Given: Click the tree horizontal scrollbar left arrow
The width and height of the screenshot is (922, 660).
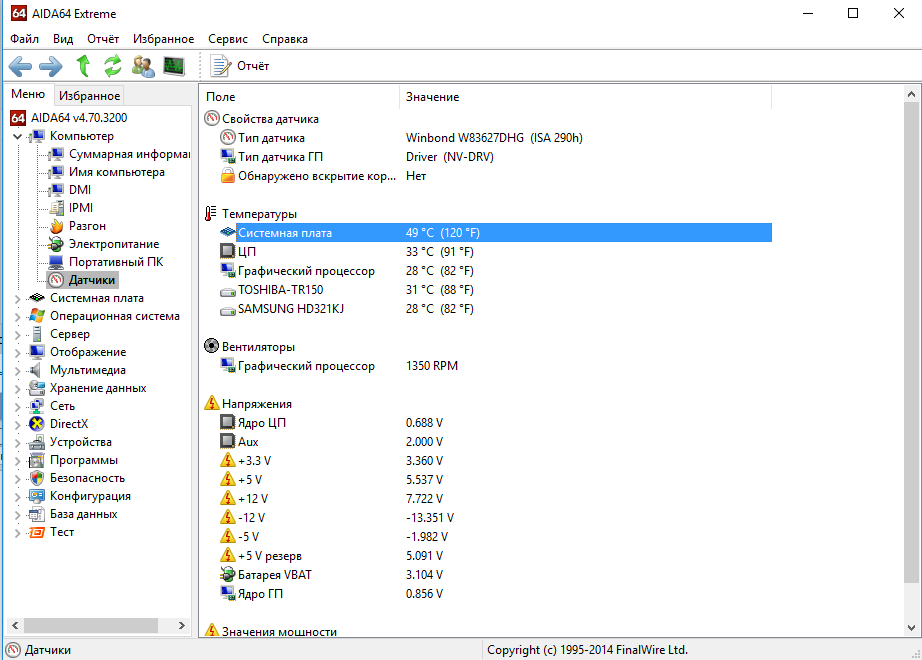Looking at the screenshot, I should pos(15,625).
